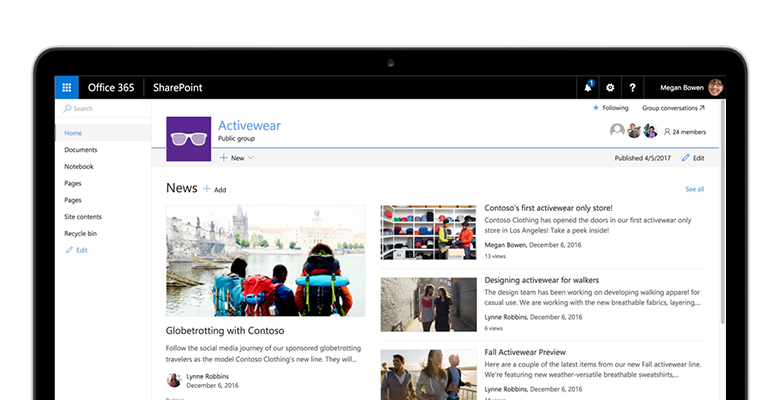
Task: Click the store shelves thumbnail
Action: [428, 232]
